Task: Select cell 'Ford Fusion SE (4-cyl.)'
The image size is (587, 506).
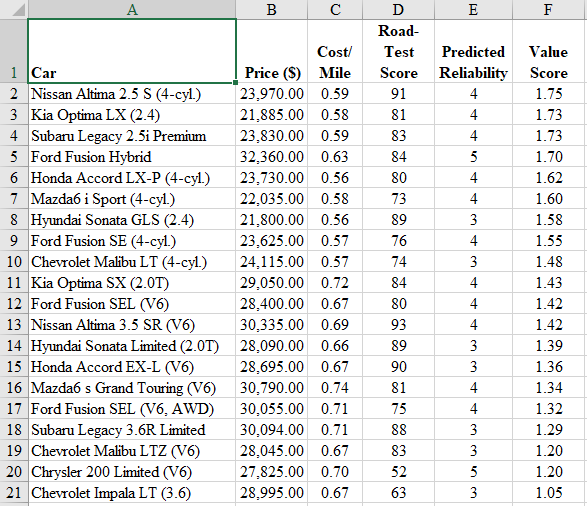Action: click(132, 241)
